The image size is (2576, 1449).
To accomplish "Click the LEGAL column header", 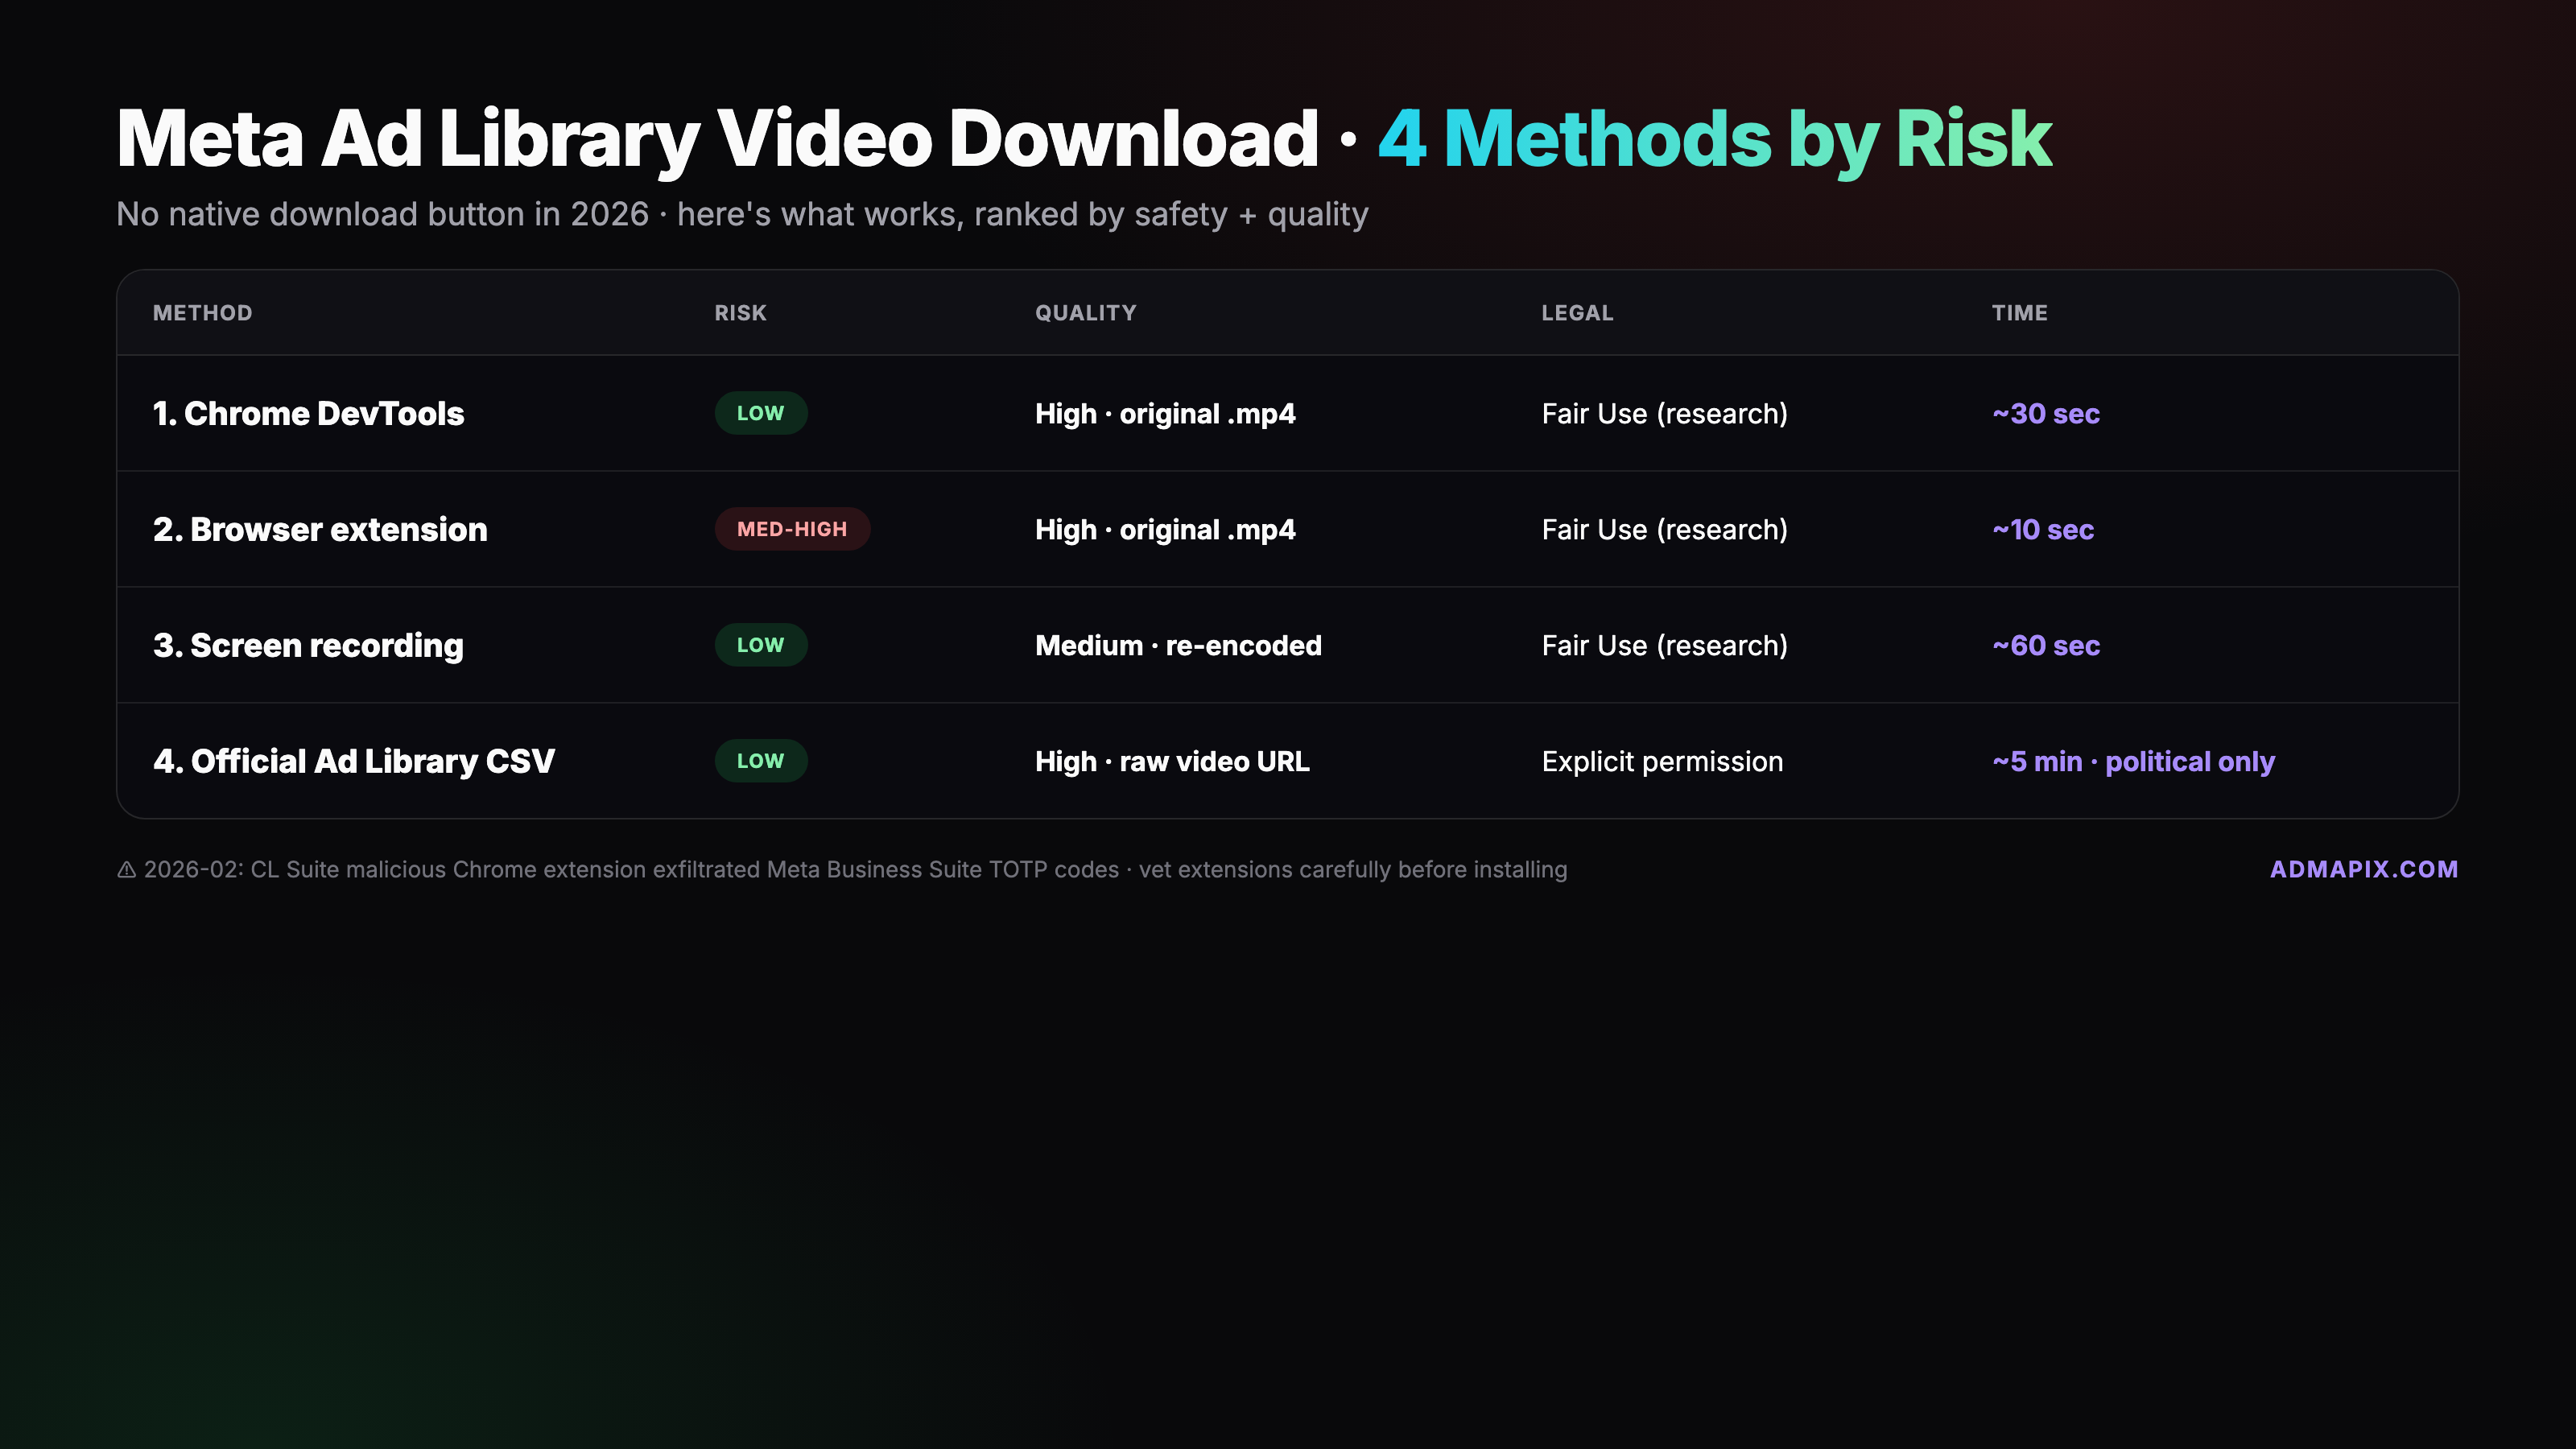I will point(1577,312).
